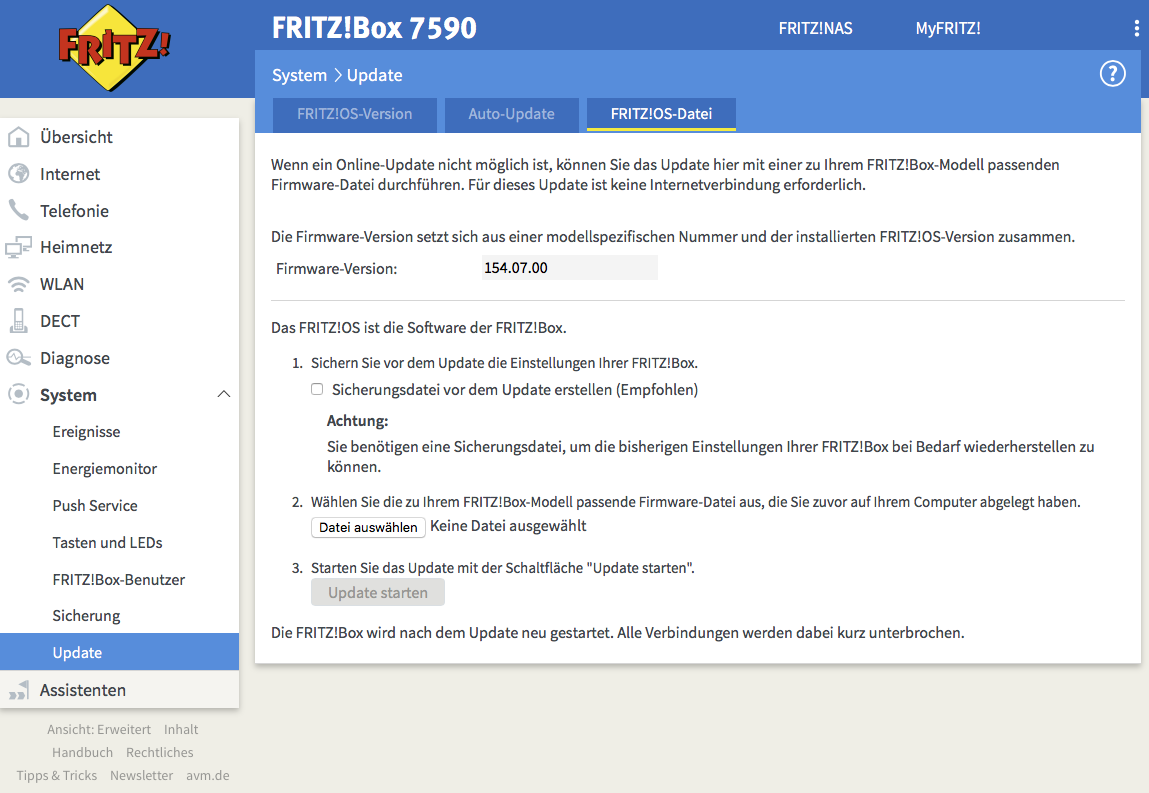Click Datei auswählen button
The image size is (1149, 793).
369,527
